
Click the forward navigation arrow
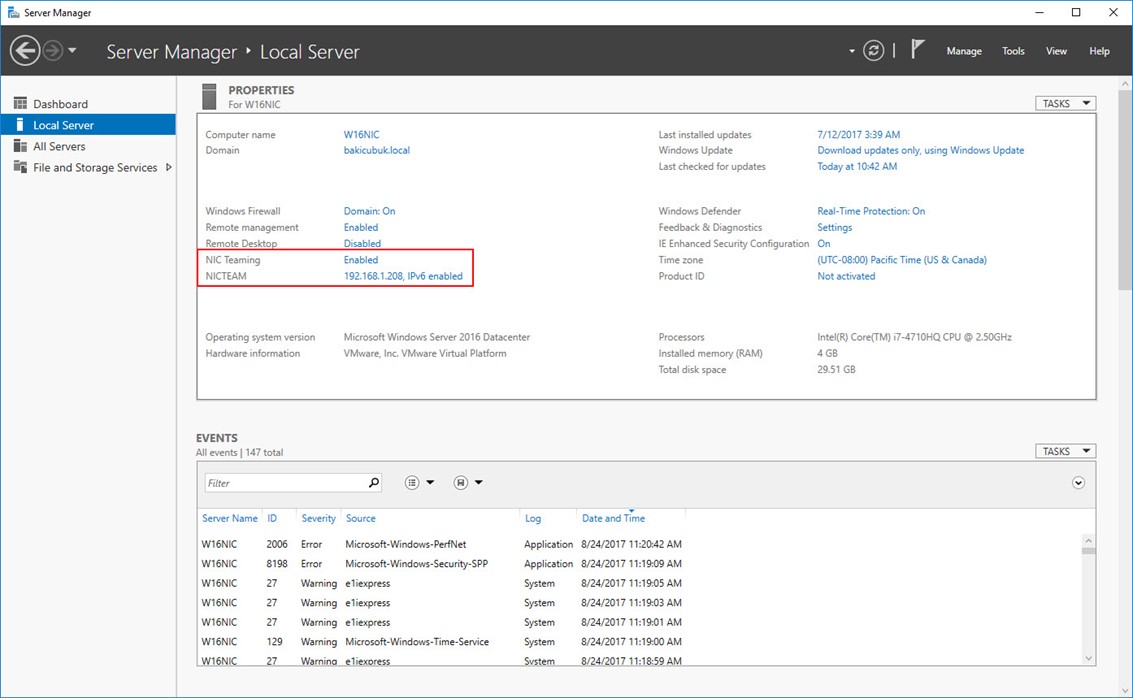(53, 51)
